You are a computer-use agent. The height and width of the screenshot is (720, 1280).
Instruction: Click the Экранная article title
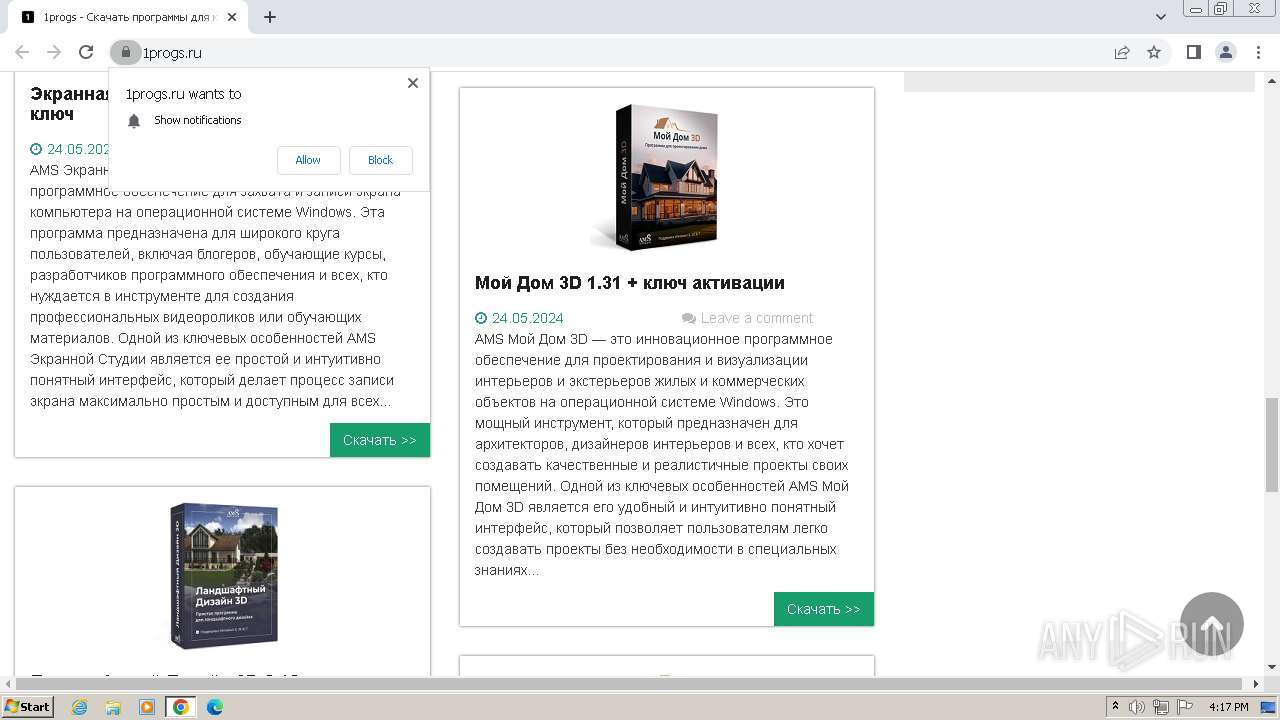(69, 103)
